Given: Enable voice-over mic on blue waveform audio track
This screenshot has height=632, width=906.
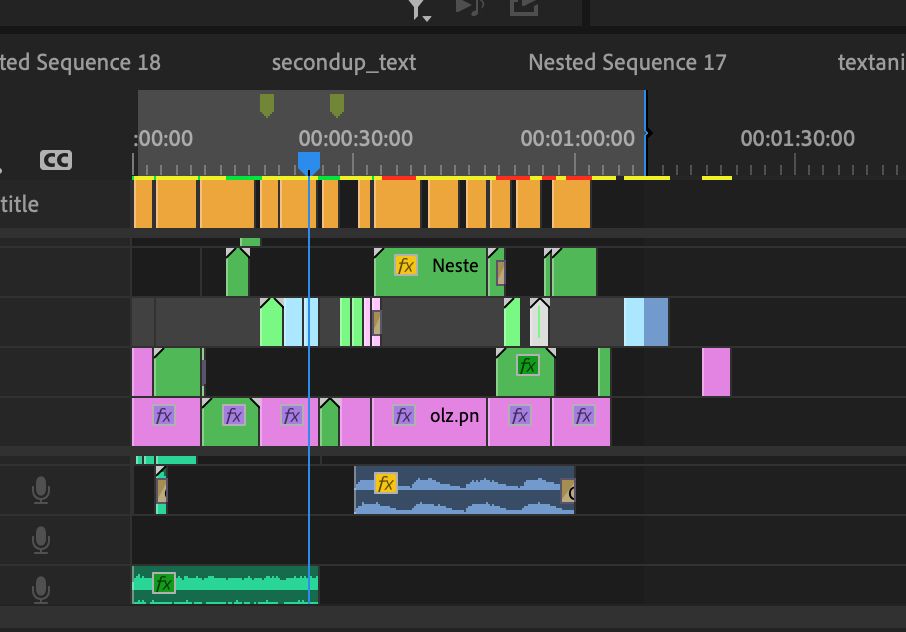Looking at the screenshot, I should 40,490.
